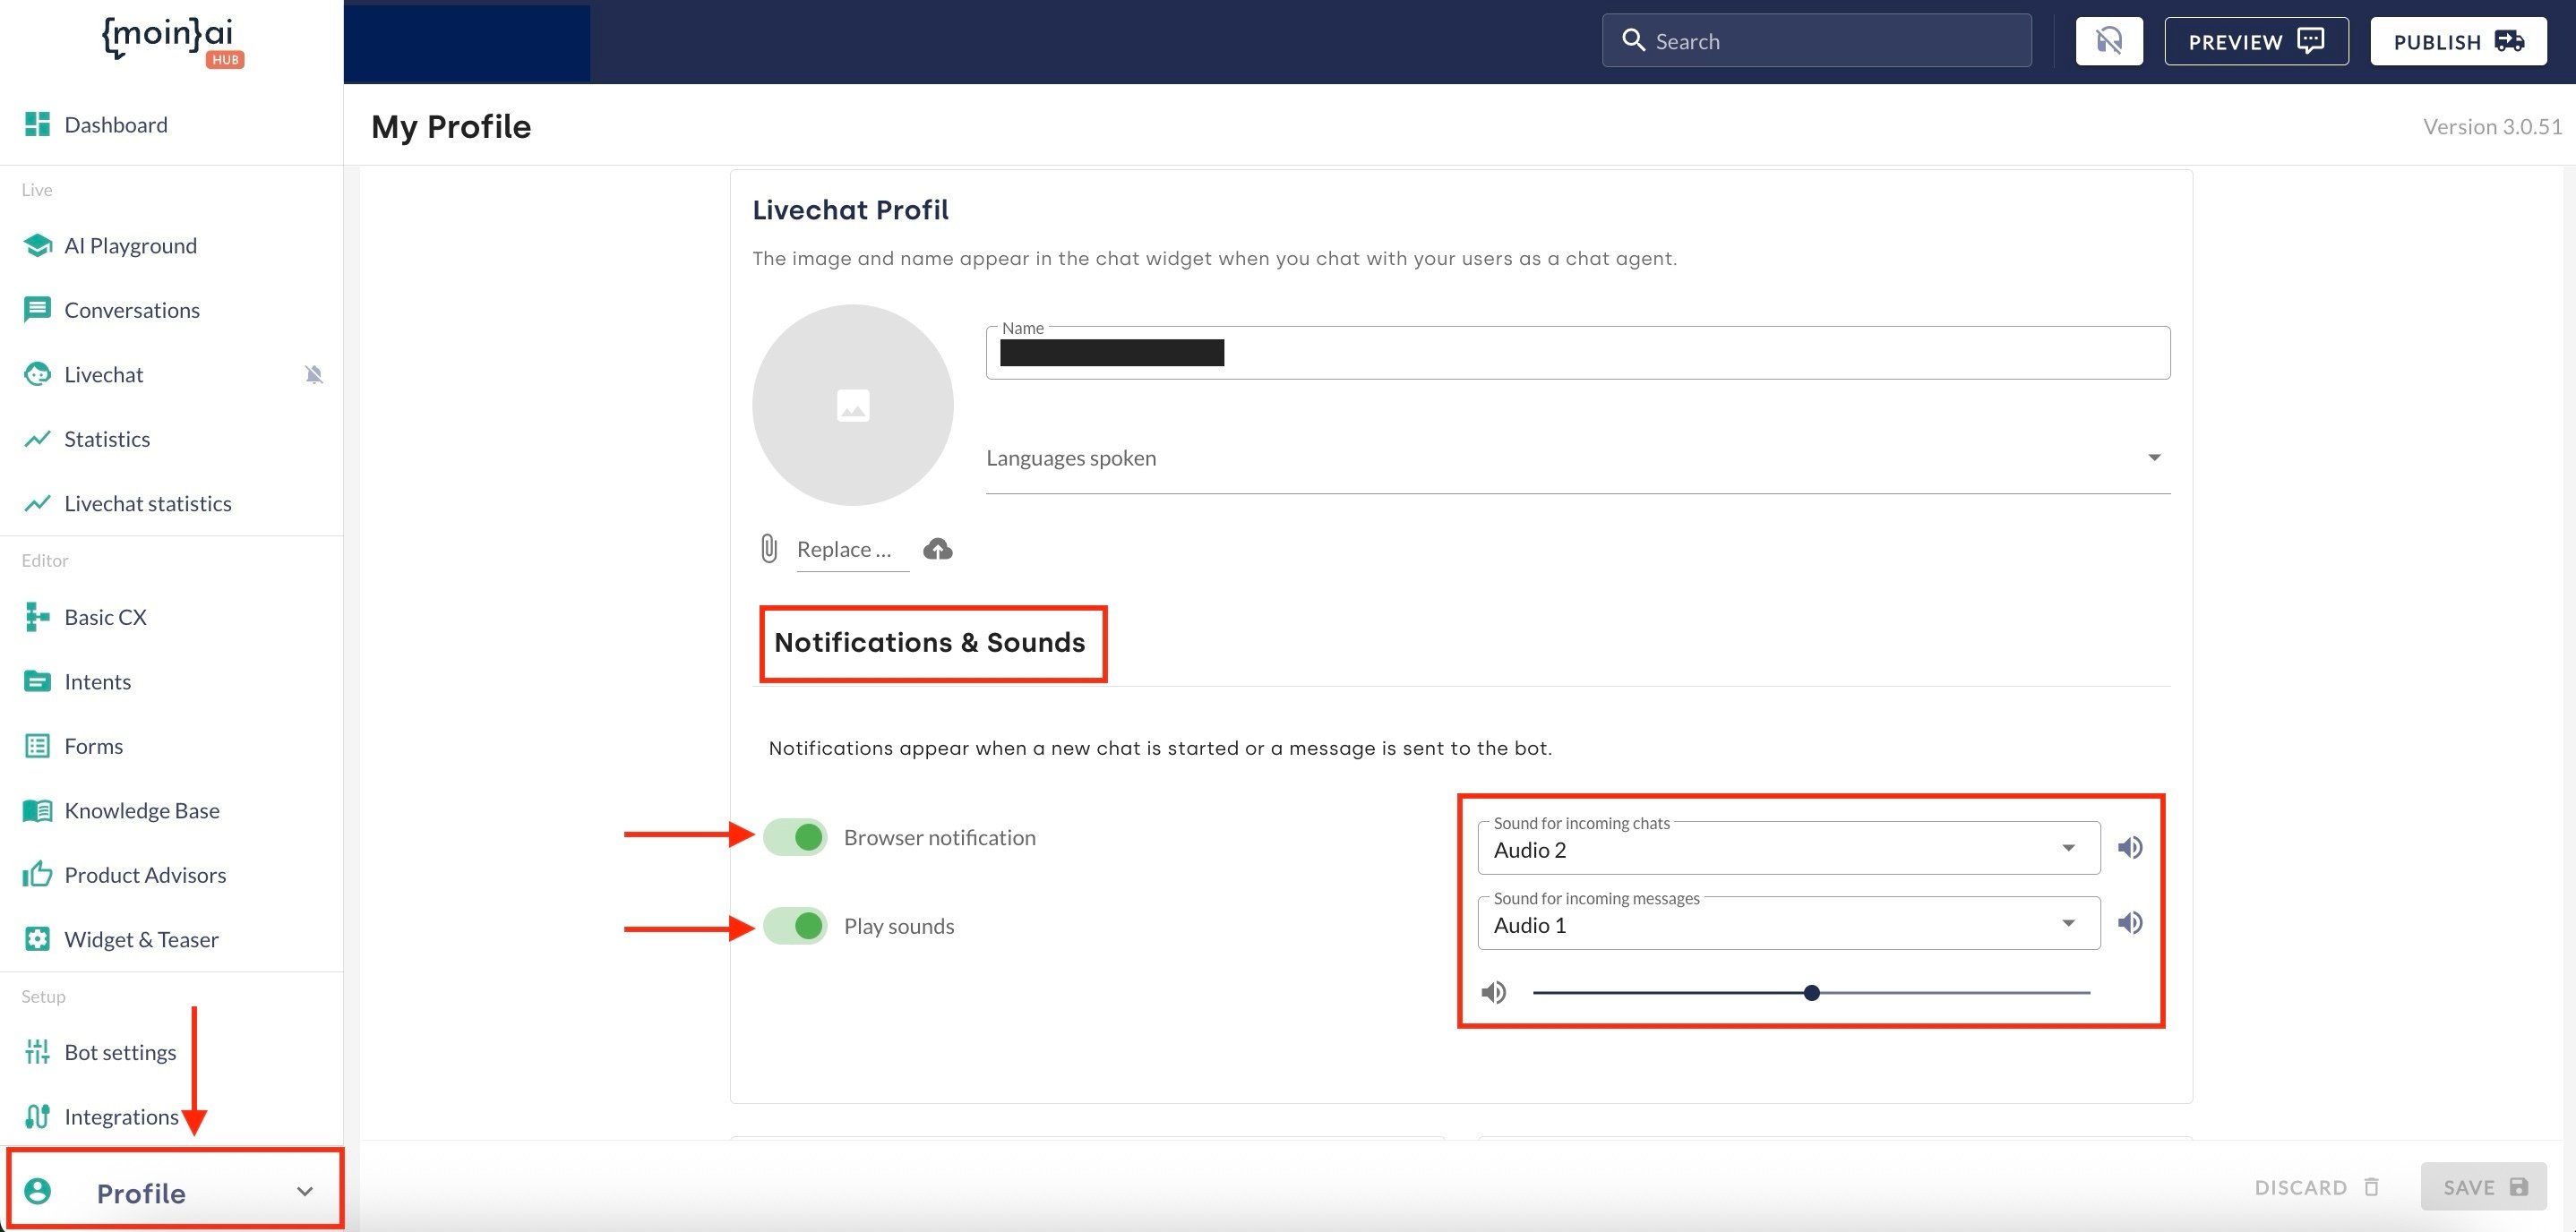Go to AI Playground

click(130, 246)
